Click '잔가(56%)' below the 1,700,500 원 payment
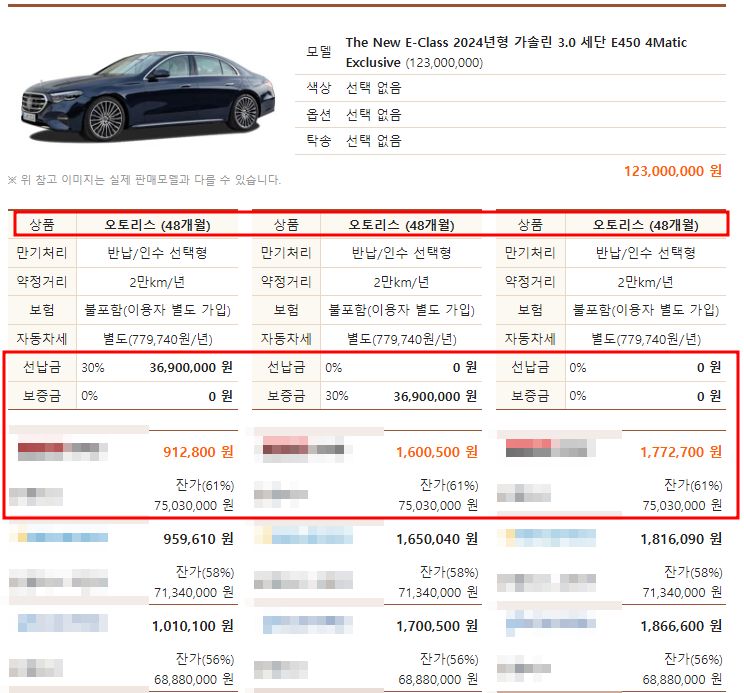The width and height of the screenshot is (744, 693). 449,659
